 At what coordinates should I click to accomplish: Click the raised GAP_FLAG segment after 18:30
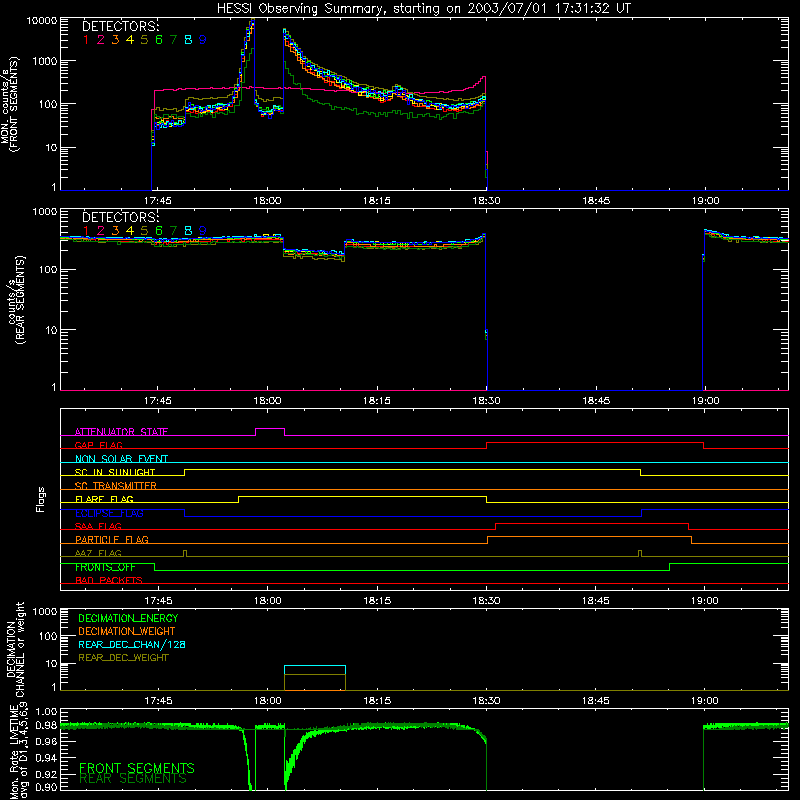pyautogui.click(x=595, y=443)
